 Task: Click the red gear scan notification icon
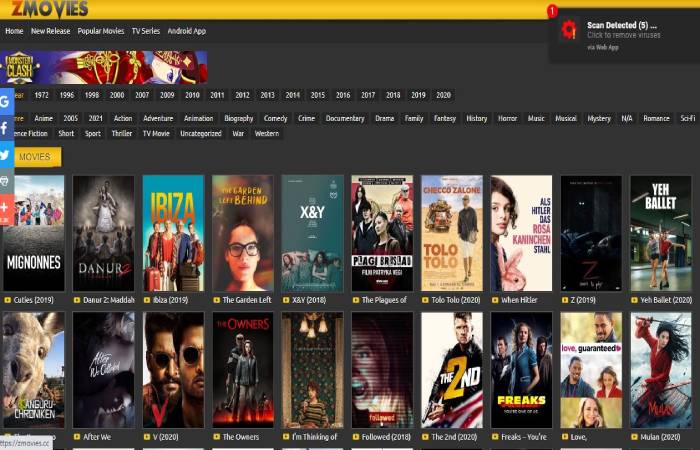(569, 30)
